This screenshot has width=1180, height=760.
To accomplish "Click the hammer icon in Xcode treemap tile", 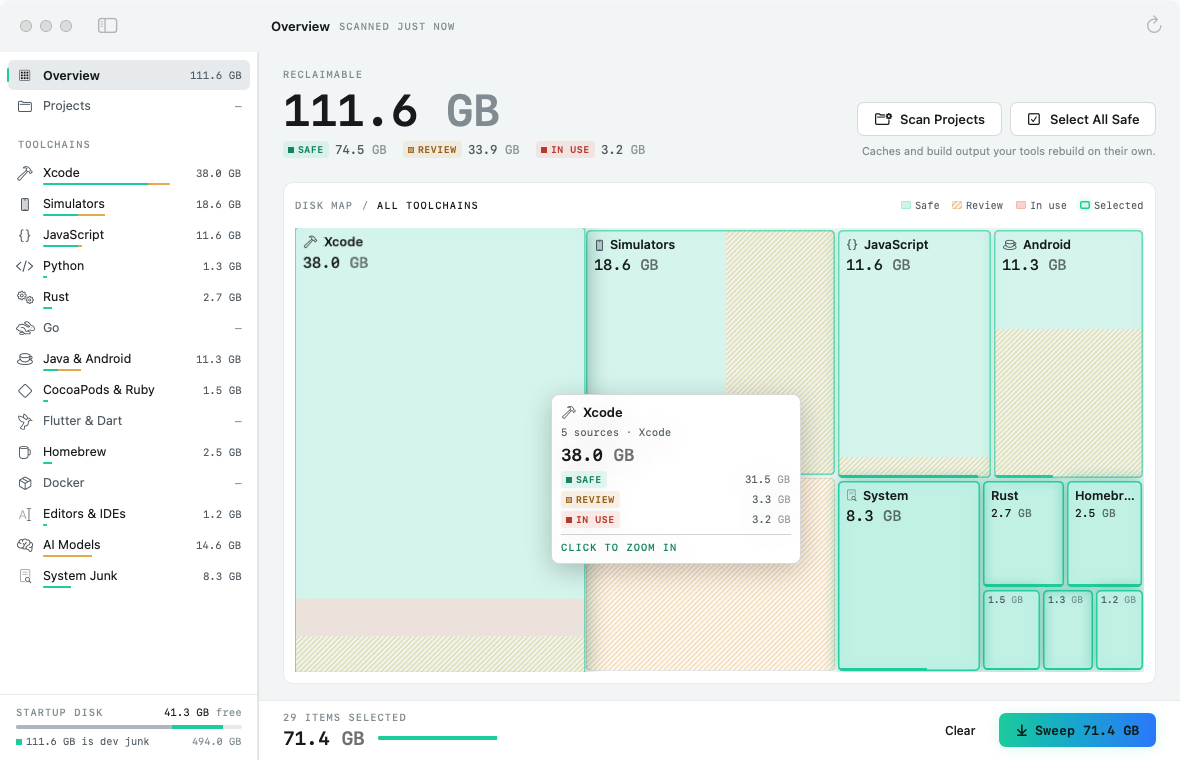I will pyautogui.click(x=310, y=242).
